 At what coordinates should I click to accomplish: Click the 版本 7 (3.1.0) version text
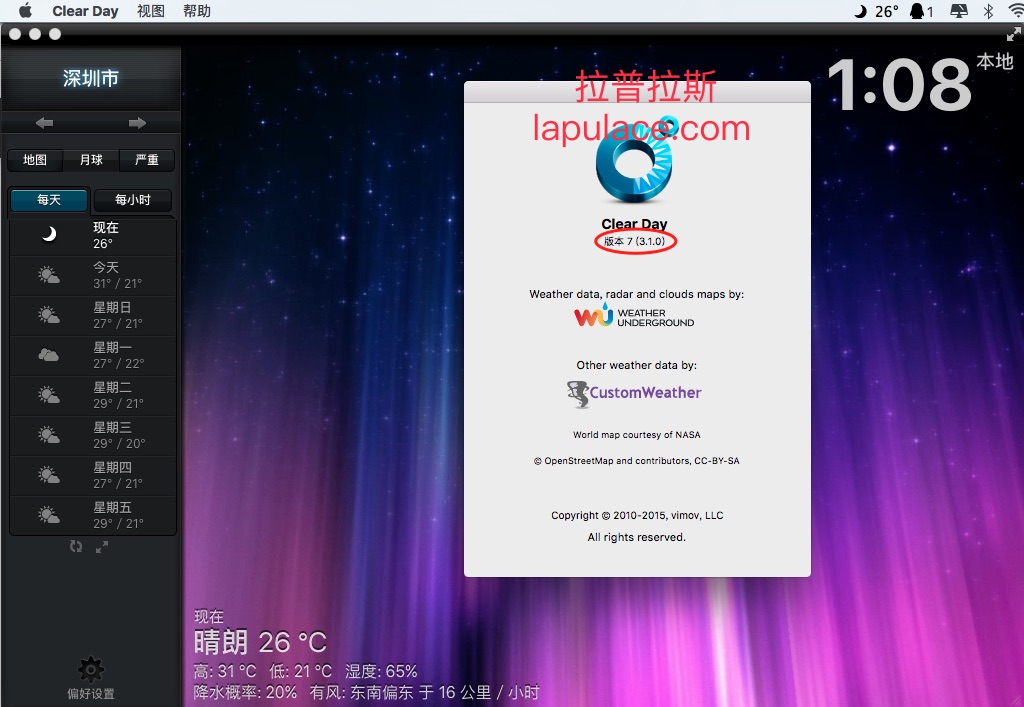tap(634, 242)
